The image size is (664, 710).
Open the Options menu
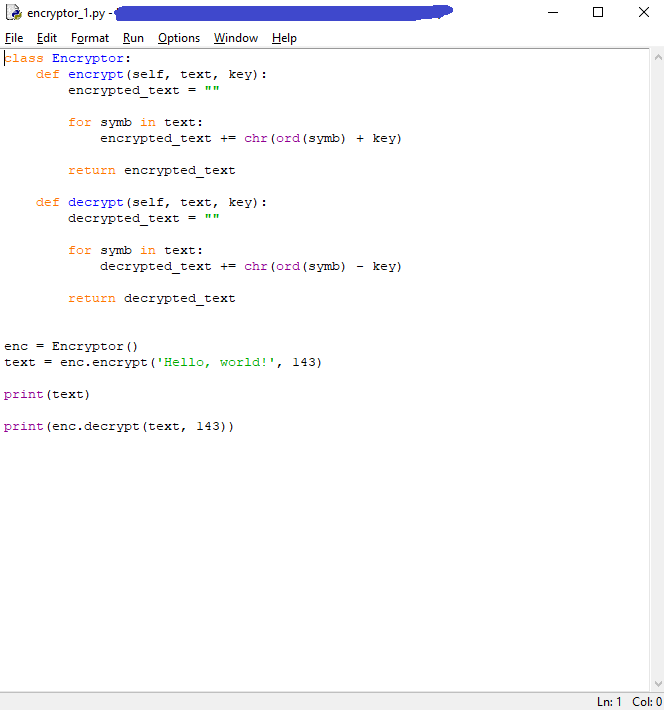tap(179, 38)
